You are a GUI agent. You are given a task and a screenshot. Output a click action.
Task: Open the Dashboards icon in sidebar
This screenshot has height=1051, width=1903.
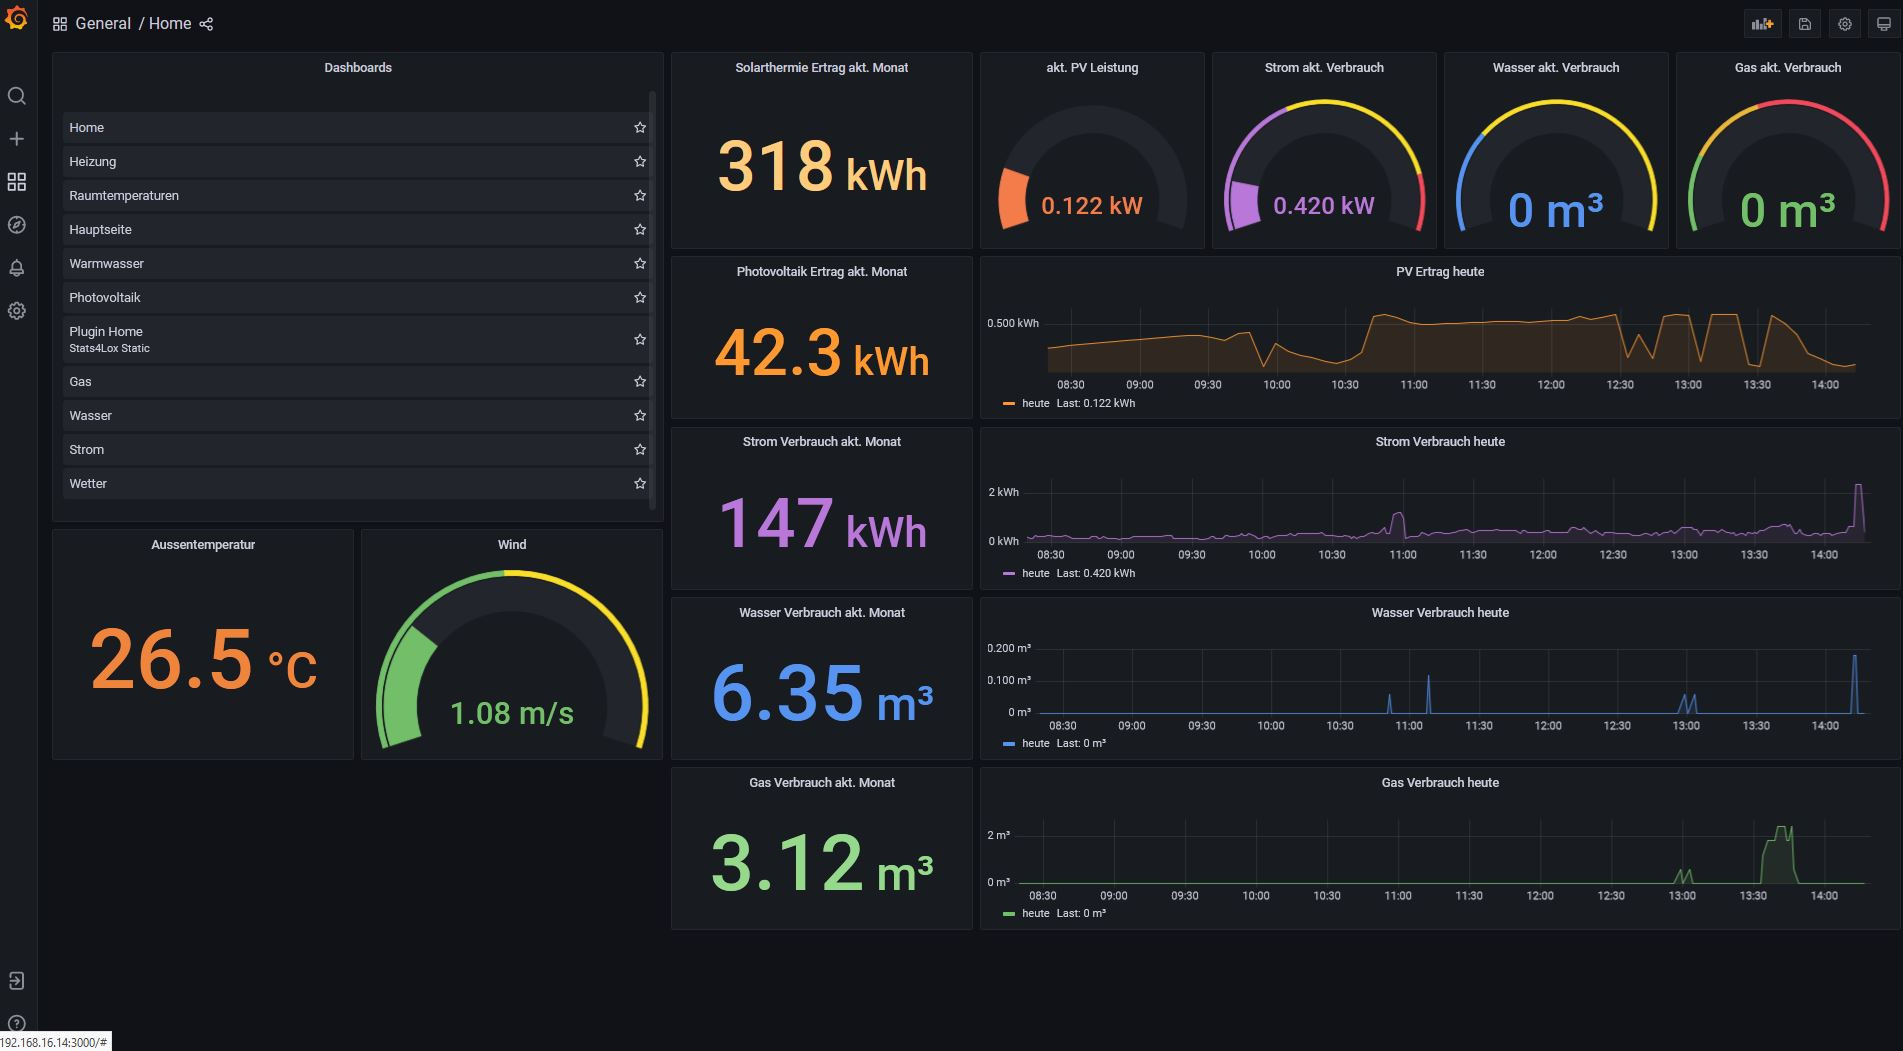(17, 182)
